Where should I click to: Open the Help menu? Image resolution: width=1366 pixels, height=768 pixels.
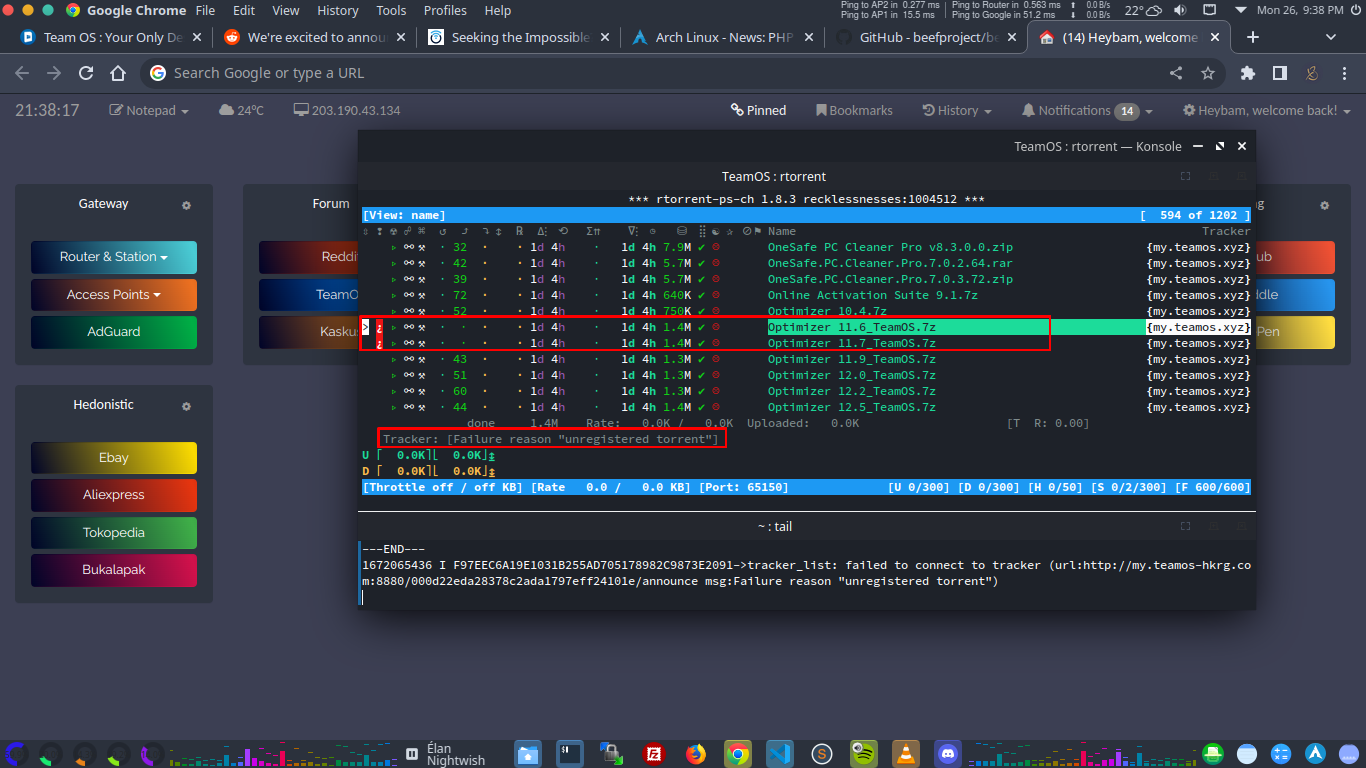pyautogui.click(x=498, y=10)
